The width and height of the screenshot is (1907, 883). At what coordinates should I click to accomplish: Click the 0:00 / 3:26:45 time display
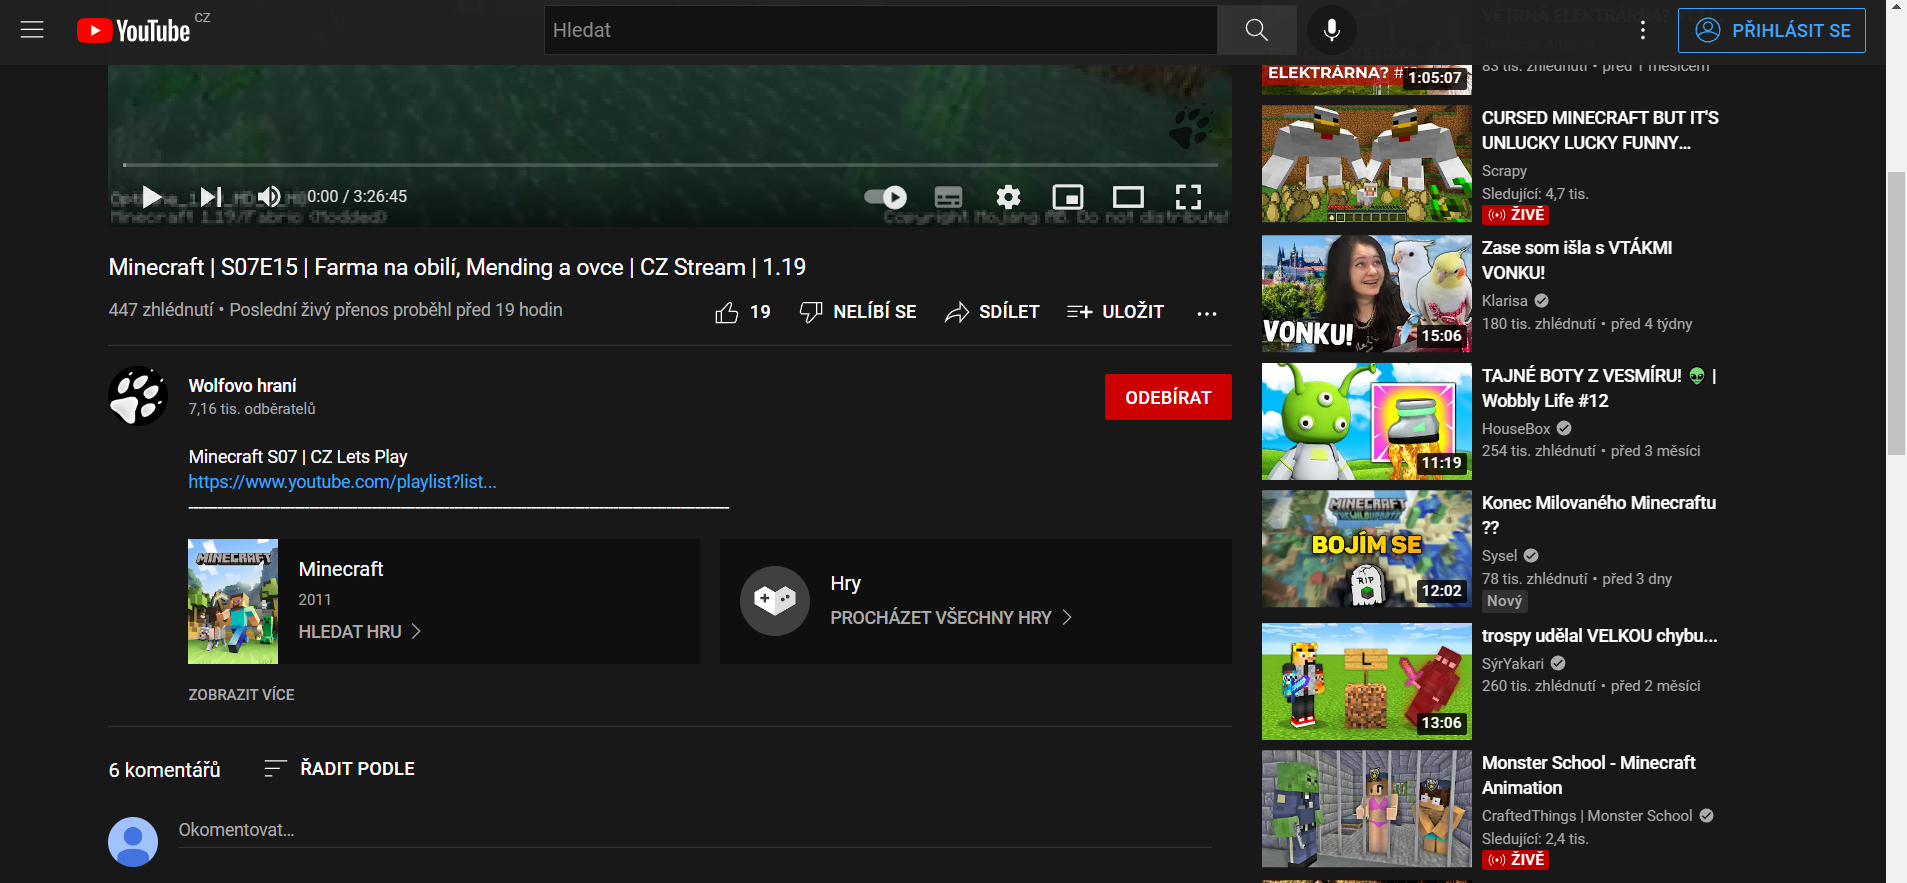pyautogui.click(x=357, y=197)
